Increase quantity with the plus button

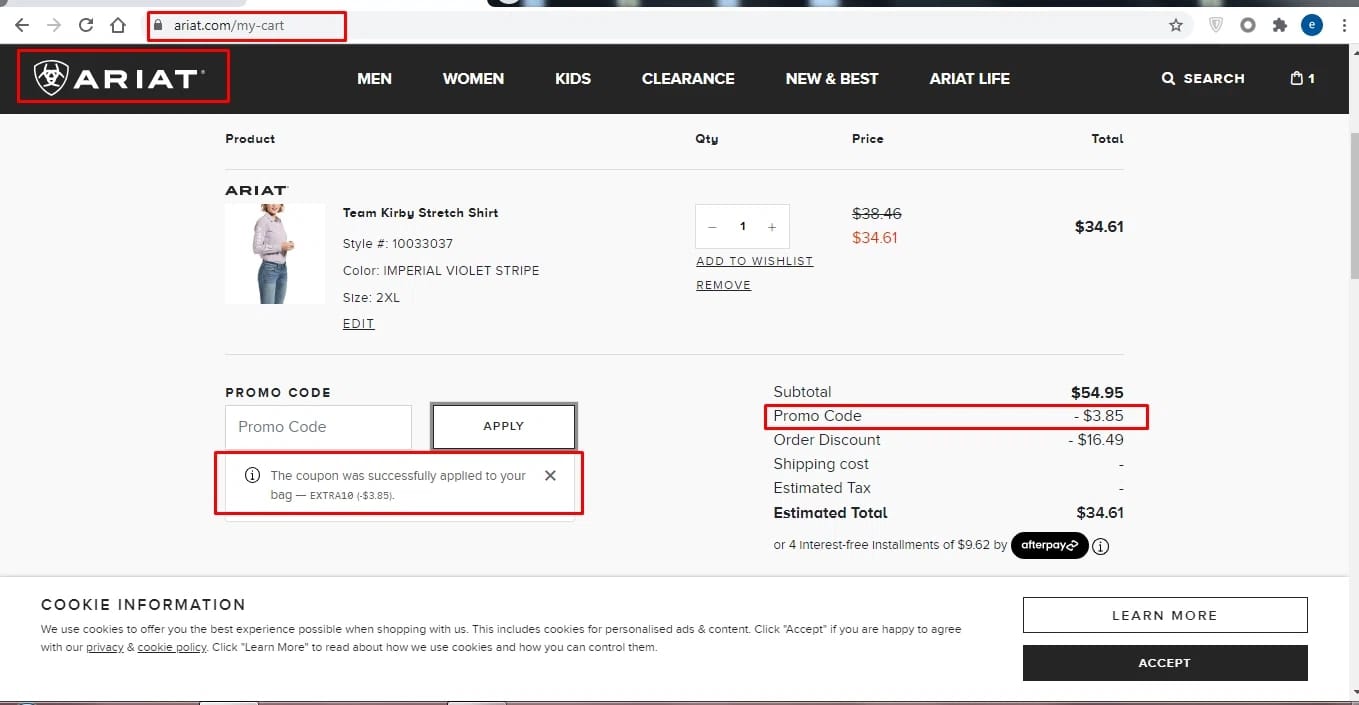pos(772,227)
